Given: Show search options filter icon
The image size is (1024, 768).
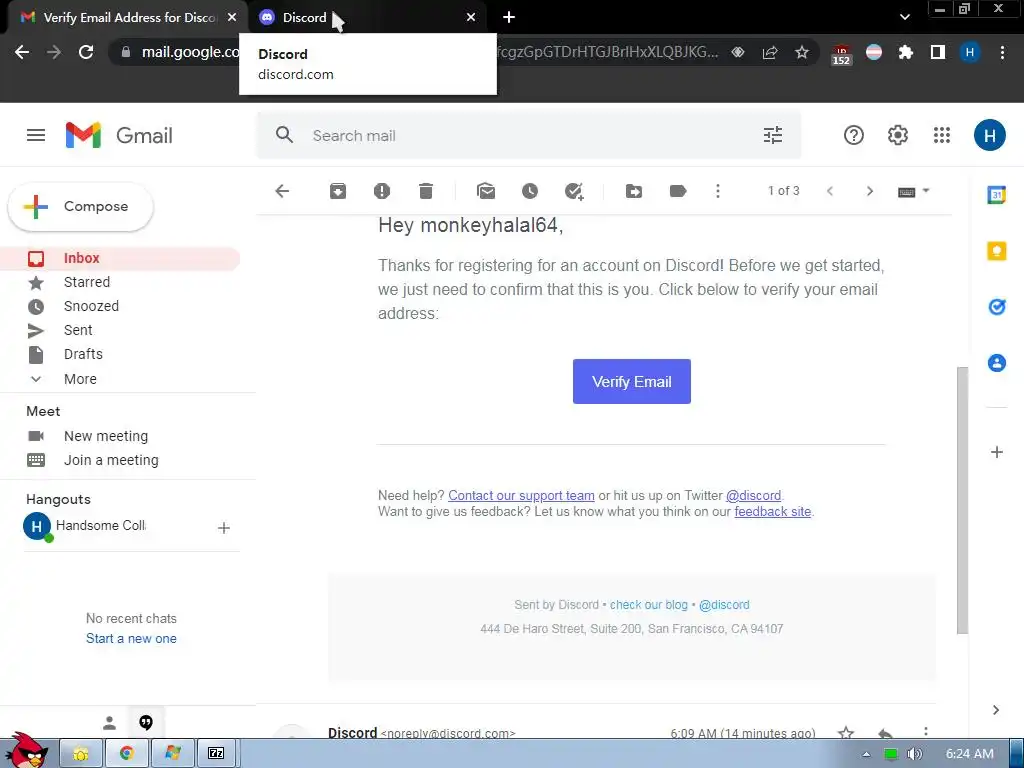Looking at the screenshot, I should 773,135.
